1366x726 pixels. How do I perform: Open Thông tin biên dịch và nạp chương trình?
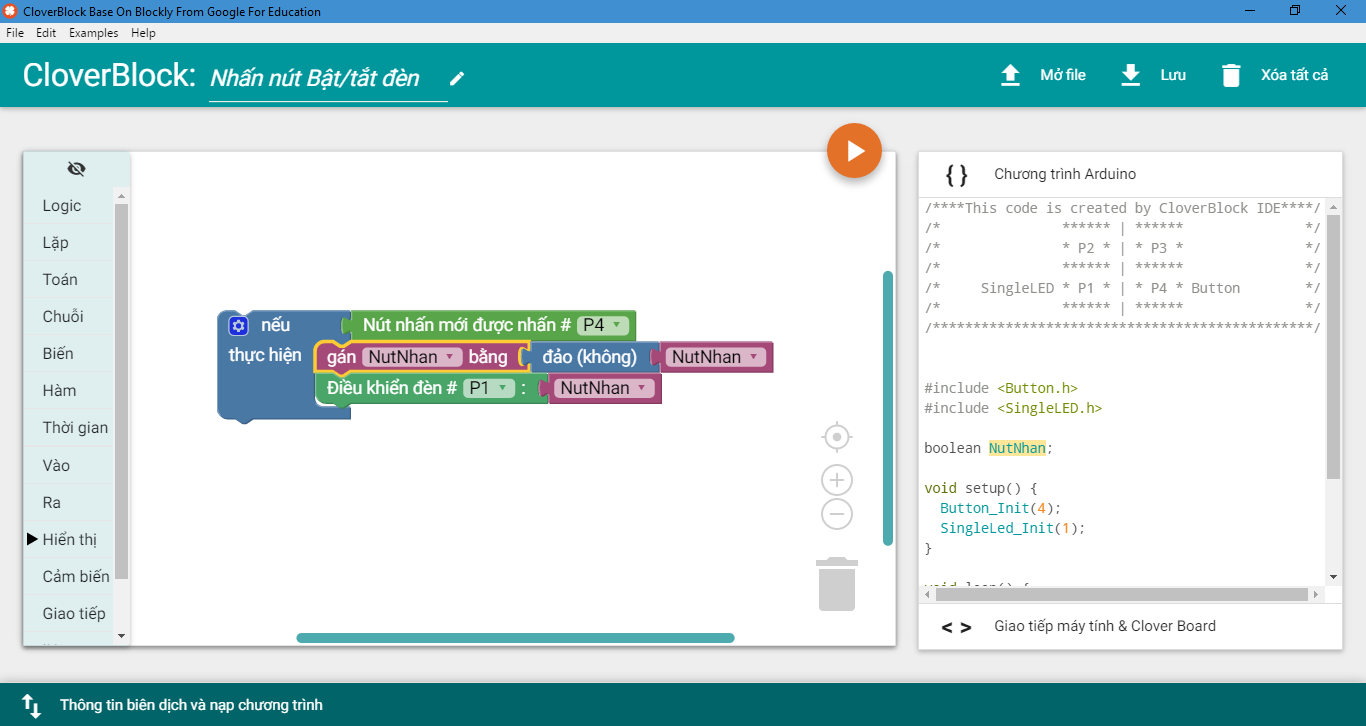683,705
